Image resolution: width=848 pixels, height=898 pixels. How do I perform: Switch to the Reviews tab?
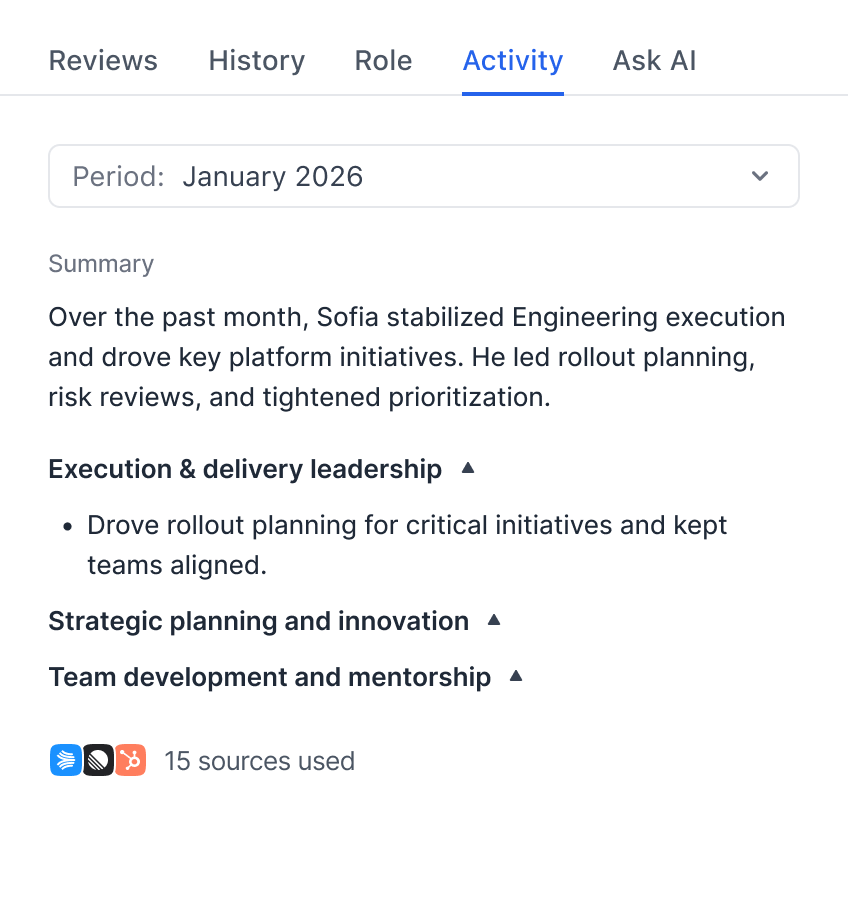point(103,61)
